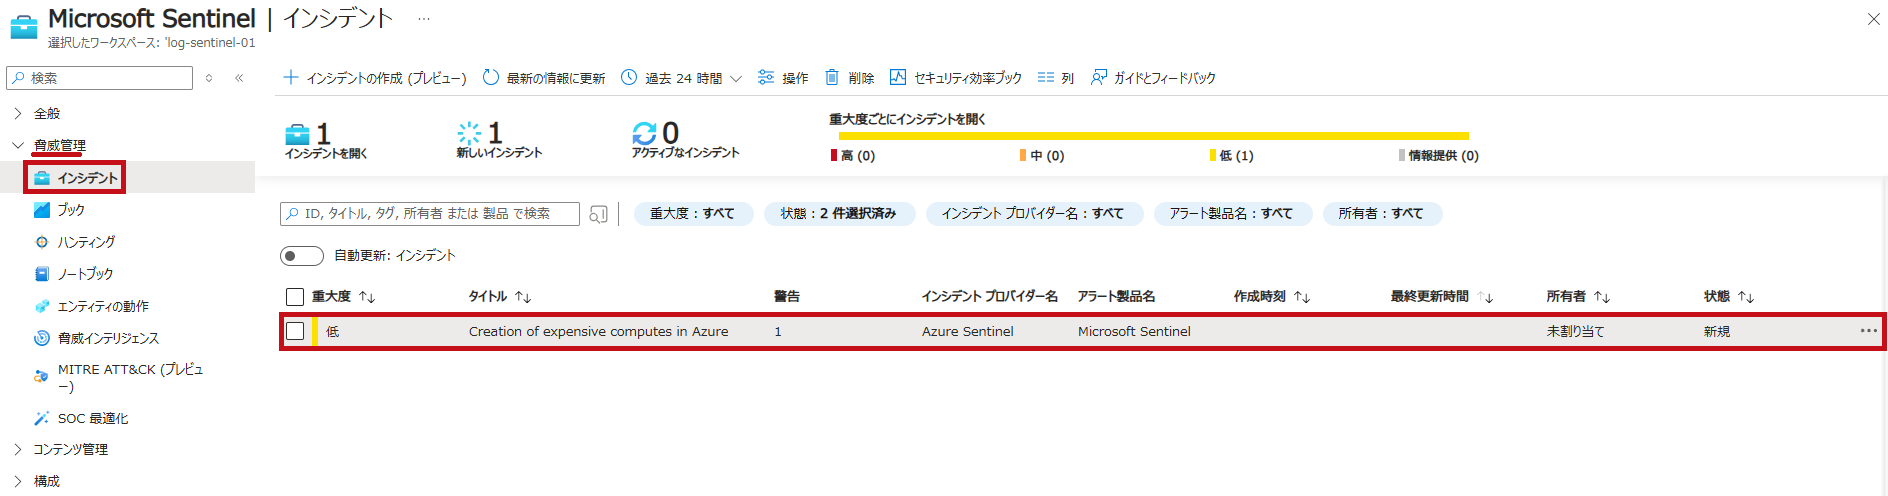The height and width of the screenshot is (496, 1888).
Task: Check the select-all header checkbox
Action: 295,297
